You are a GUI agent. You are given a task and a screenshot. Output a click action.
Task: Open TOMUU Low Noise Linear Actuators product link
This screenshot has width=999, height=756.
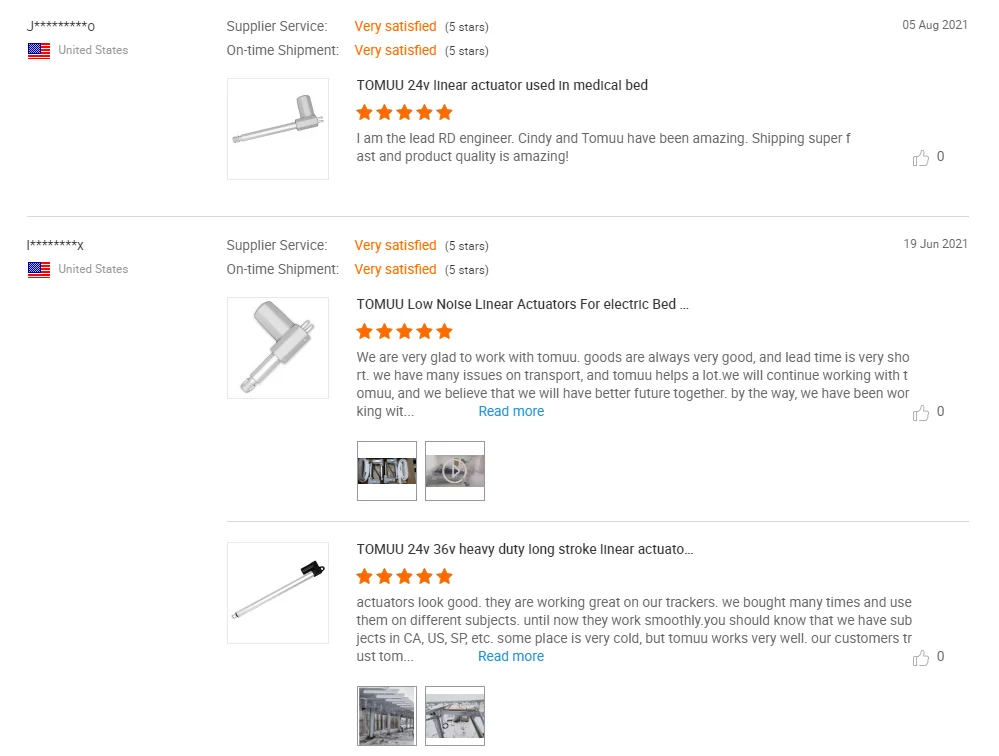pyautogui.click(x=522, y=304)
